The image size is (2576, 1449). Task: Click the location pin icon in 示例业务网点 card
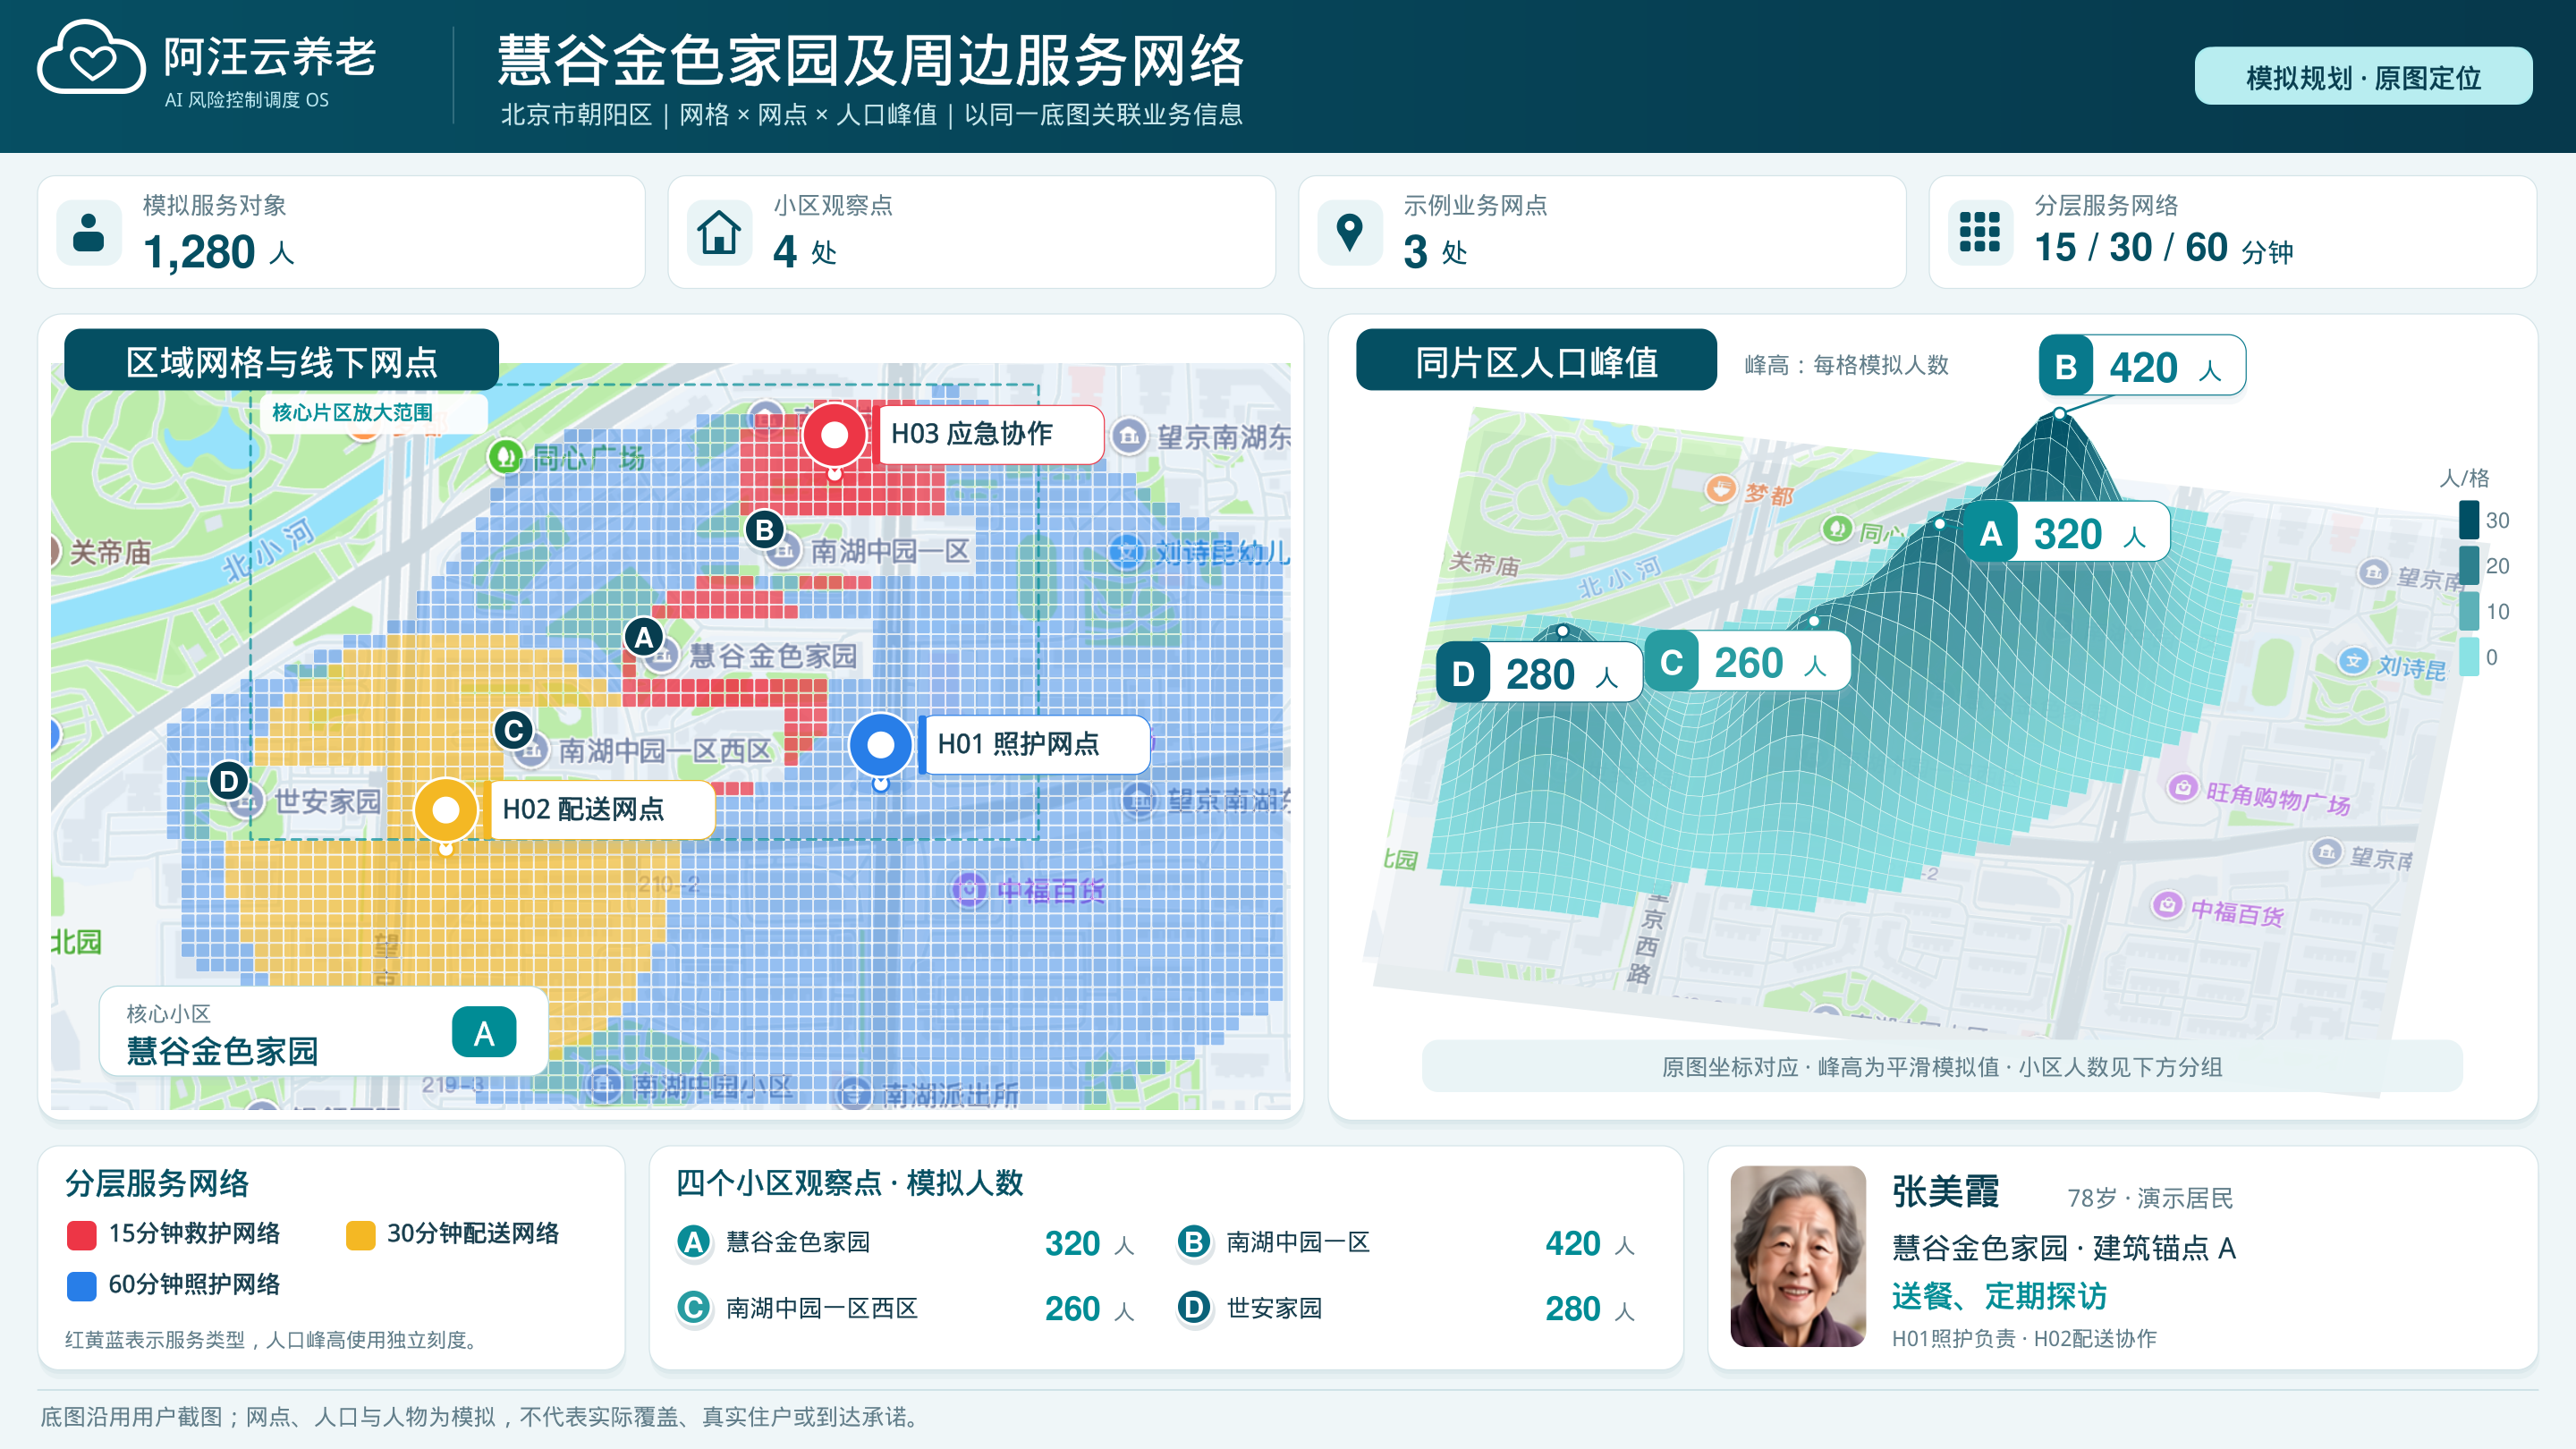1350,233
